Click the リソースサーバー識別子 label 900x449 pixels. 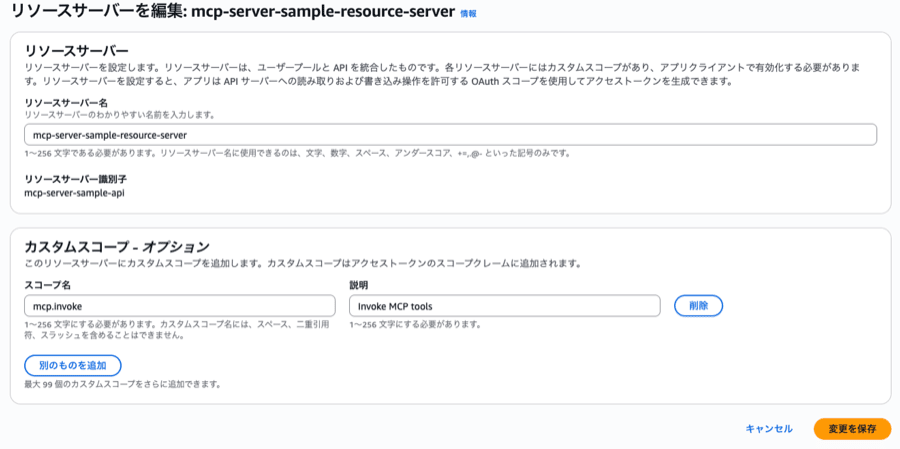point(75,178)
